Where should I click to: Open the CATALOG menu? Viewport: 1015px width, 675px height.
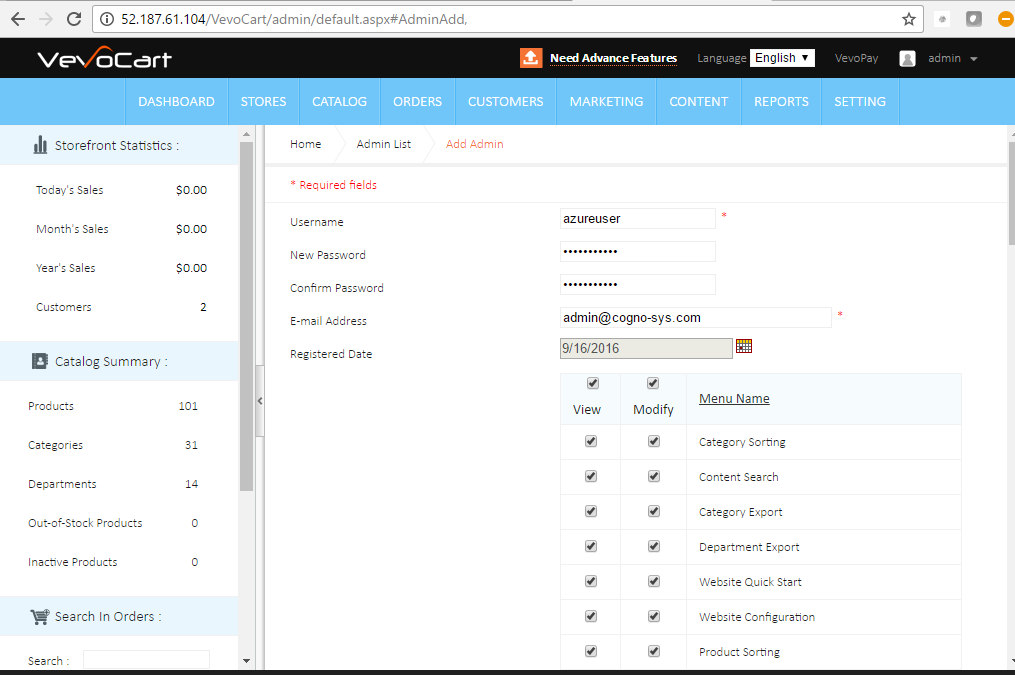click(339, 101)
